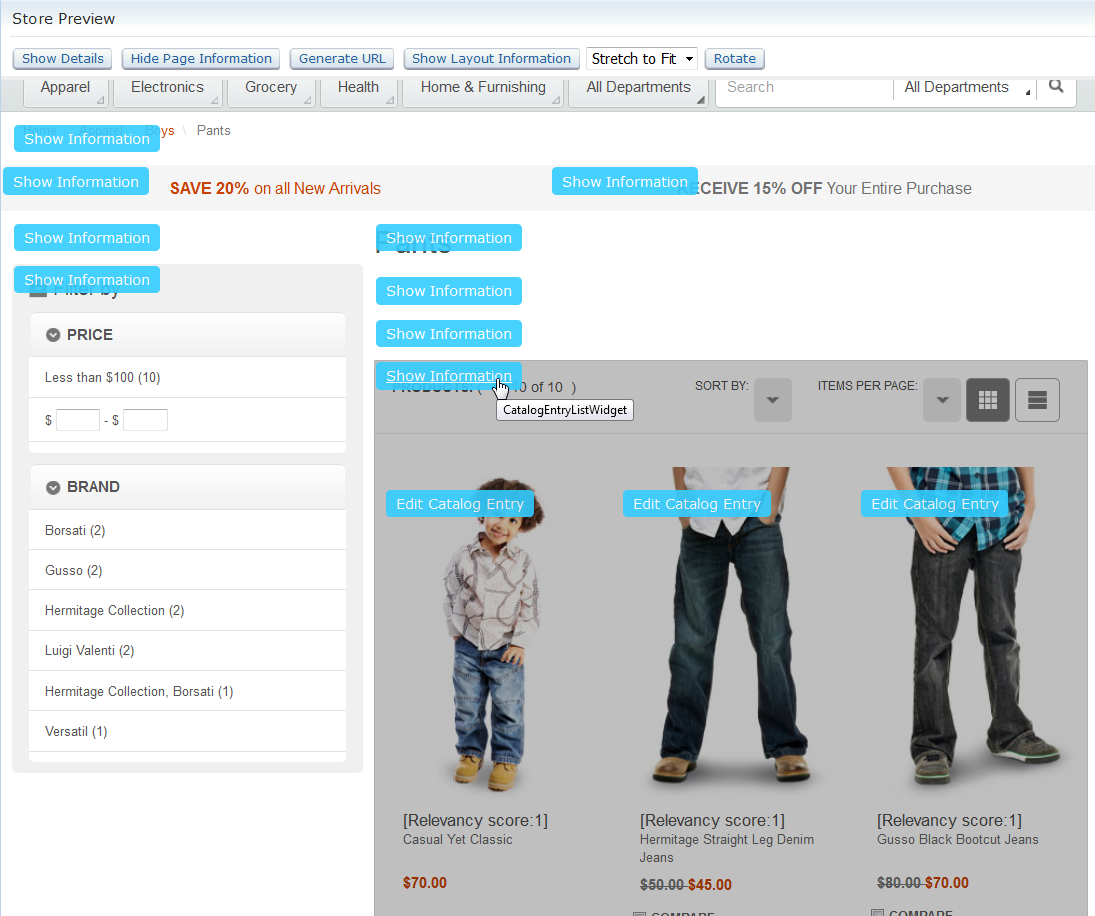Expand the Health department menu
This screenshot has width=1095, height=916.
pyautogui.click(x=358, y=91)
